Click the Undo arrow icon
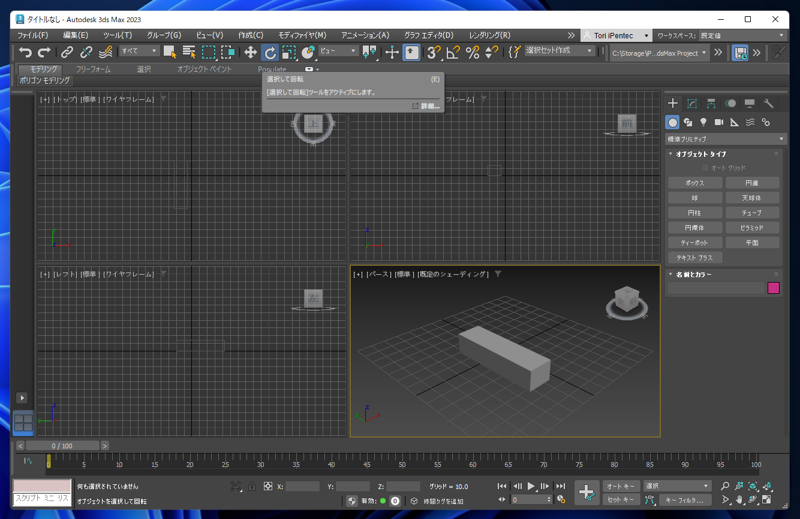This screenshot has height=519, width=800. pos(25,52)
